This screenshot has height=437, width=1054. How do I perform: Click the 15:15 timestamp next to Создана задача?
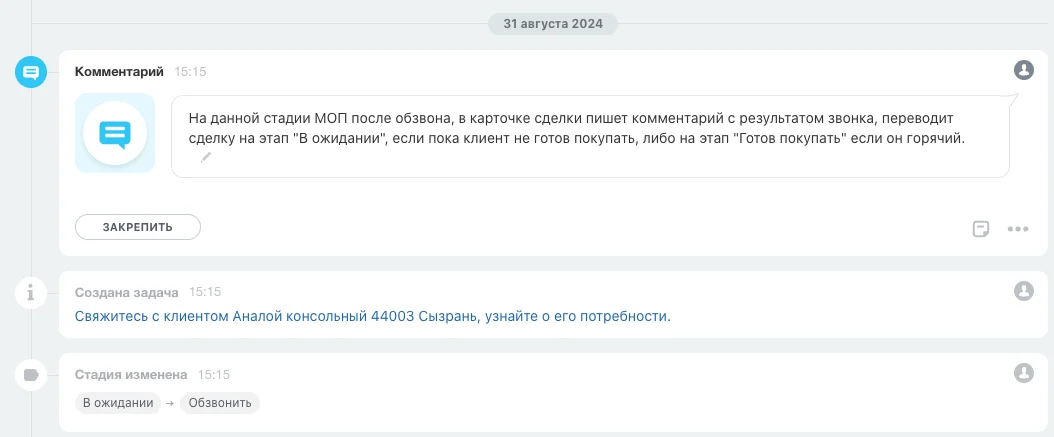pos(204,292)
